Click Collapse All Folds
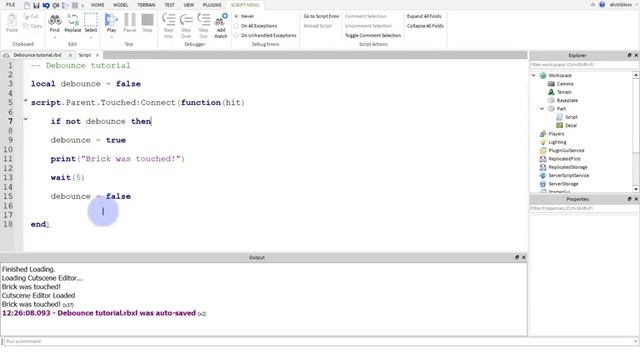The height and width of the screenshot is (360, 640). pos(425,26)
